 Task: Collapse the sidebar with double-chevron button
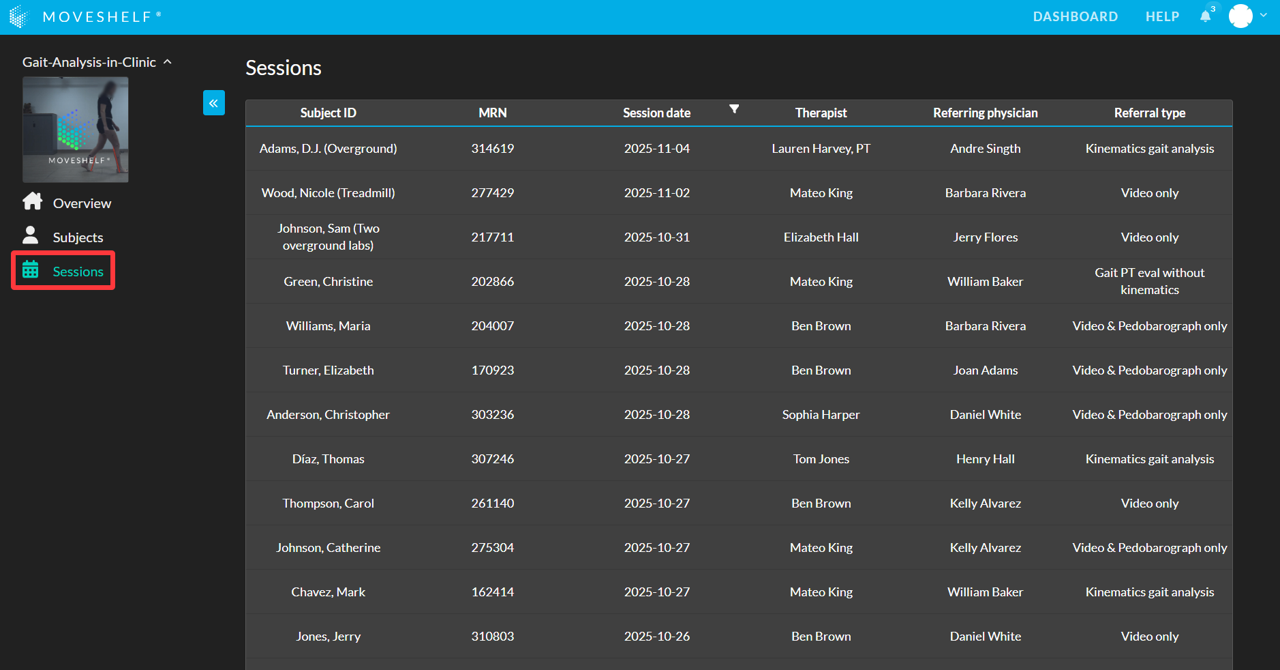click(x=214, y=103)
